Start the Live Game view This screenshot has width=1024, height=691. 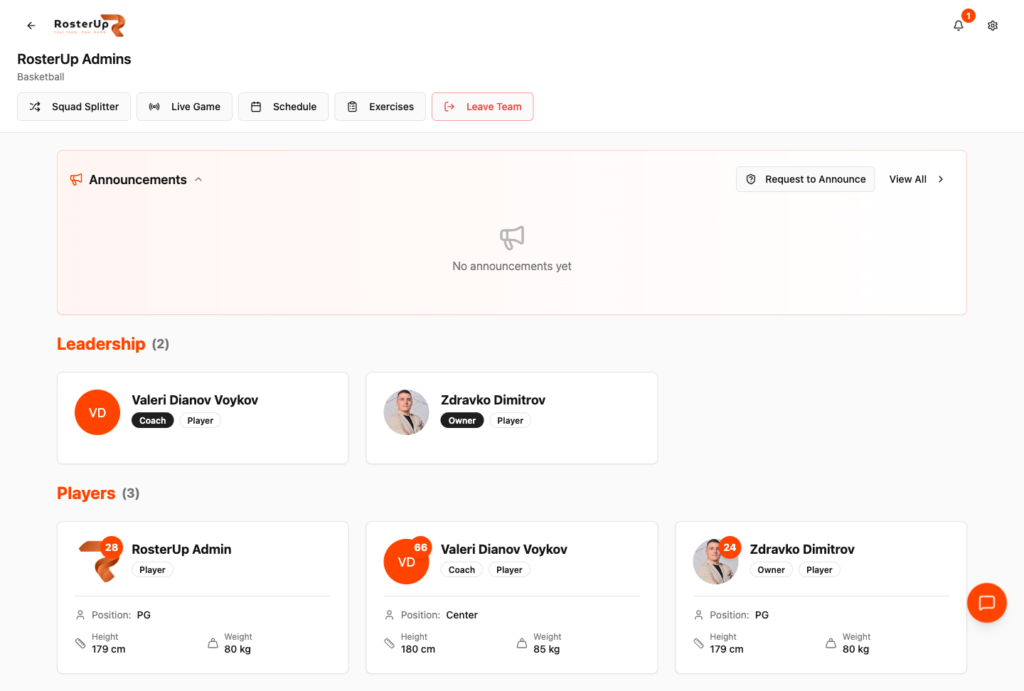(x=184, y=106)
